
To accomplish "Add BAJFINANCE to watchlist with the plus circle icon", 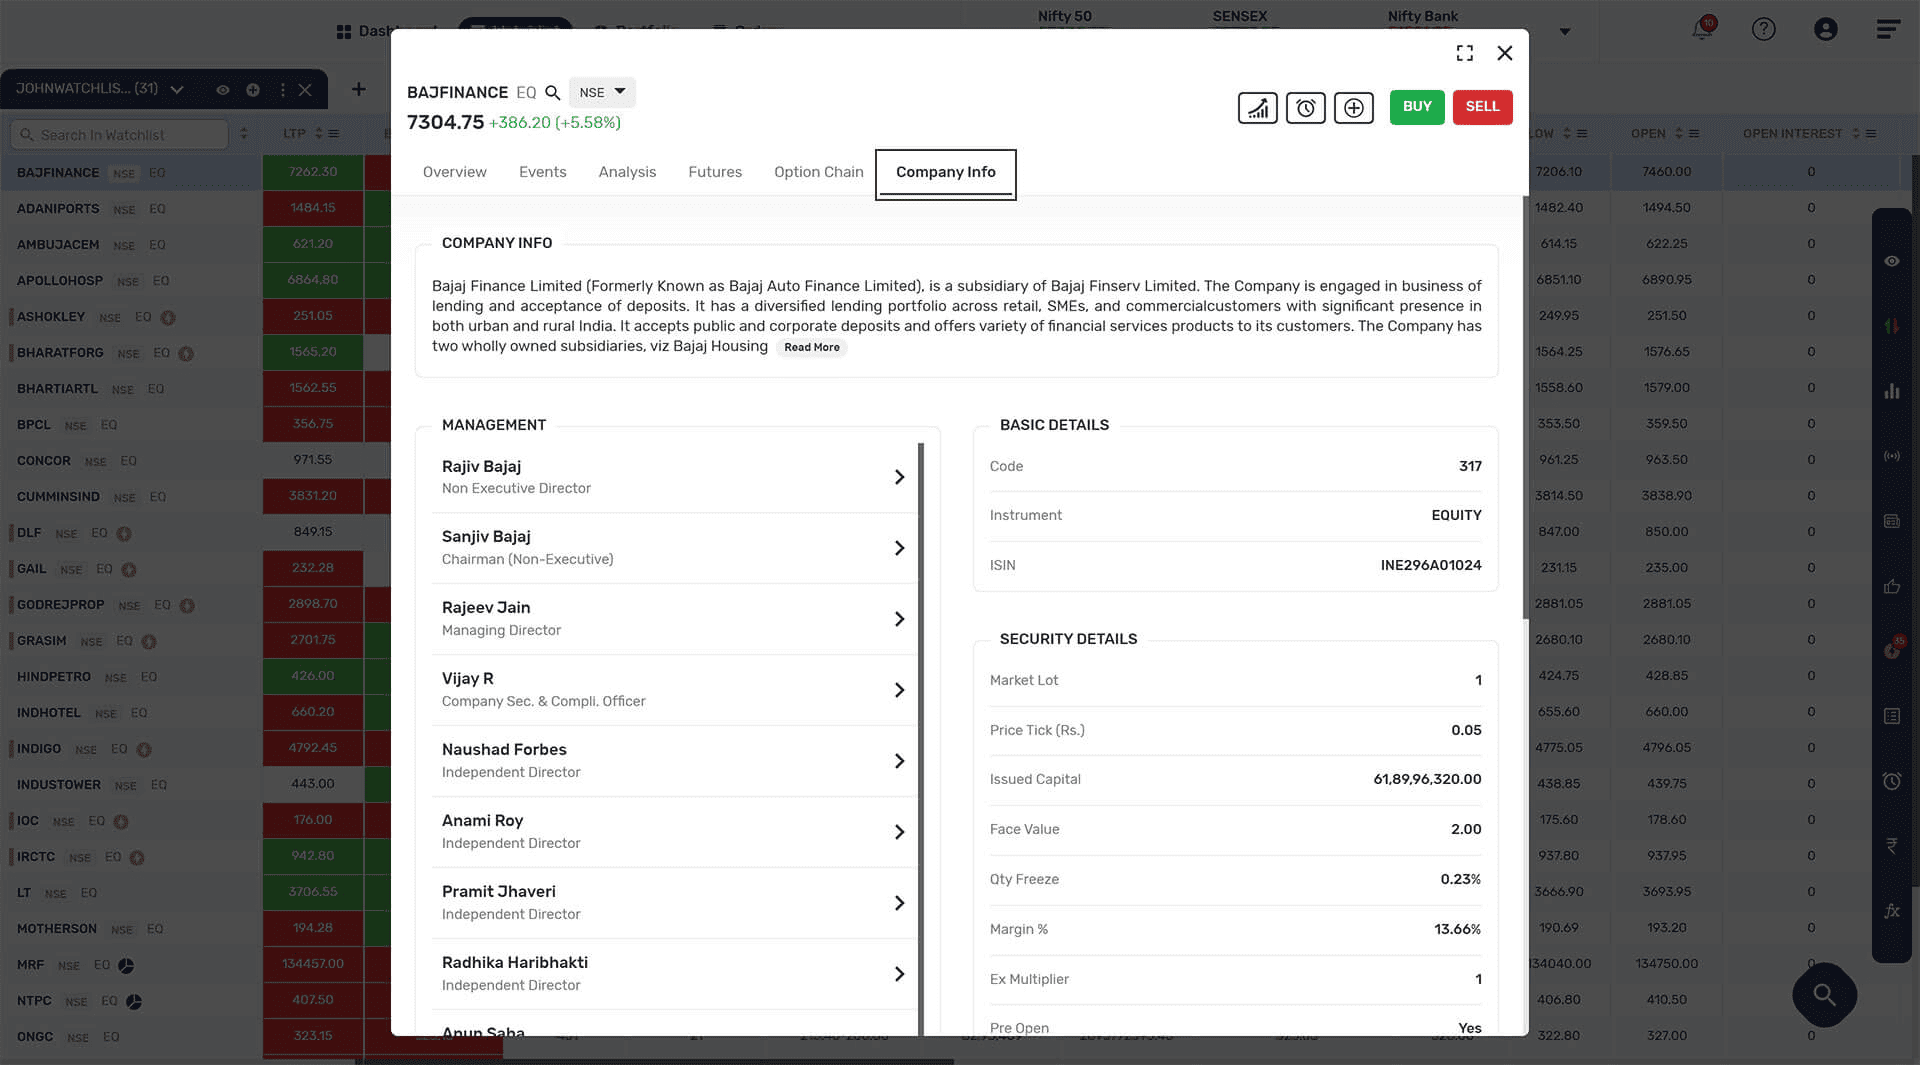I will point(1353,107).
